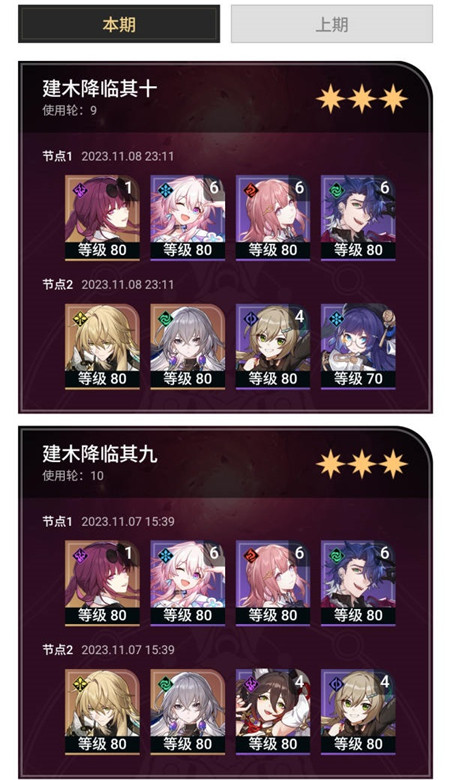The width and height of the screenshot is (450, 780).
Task: Click the ice element icon on glasses character
Action: pos(336,319)
